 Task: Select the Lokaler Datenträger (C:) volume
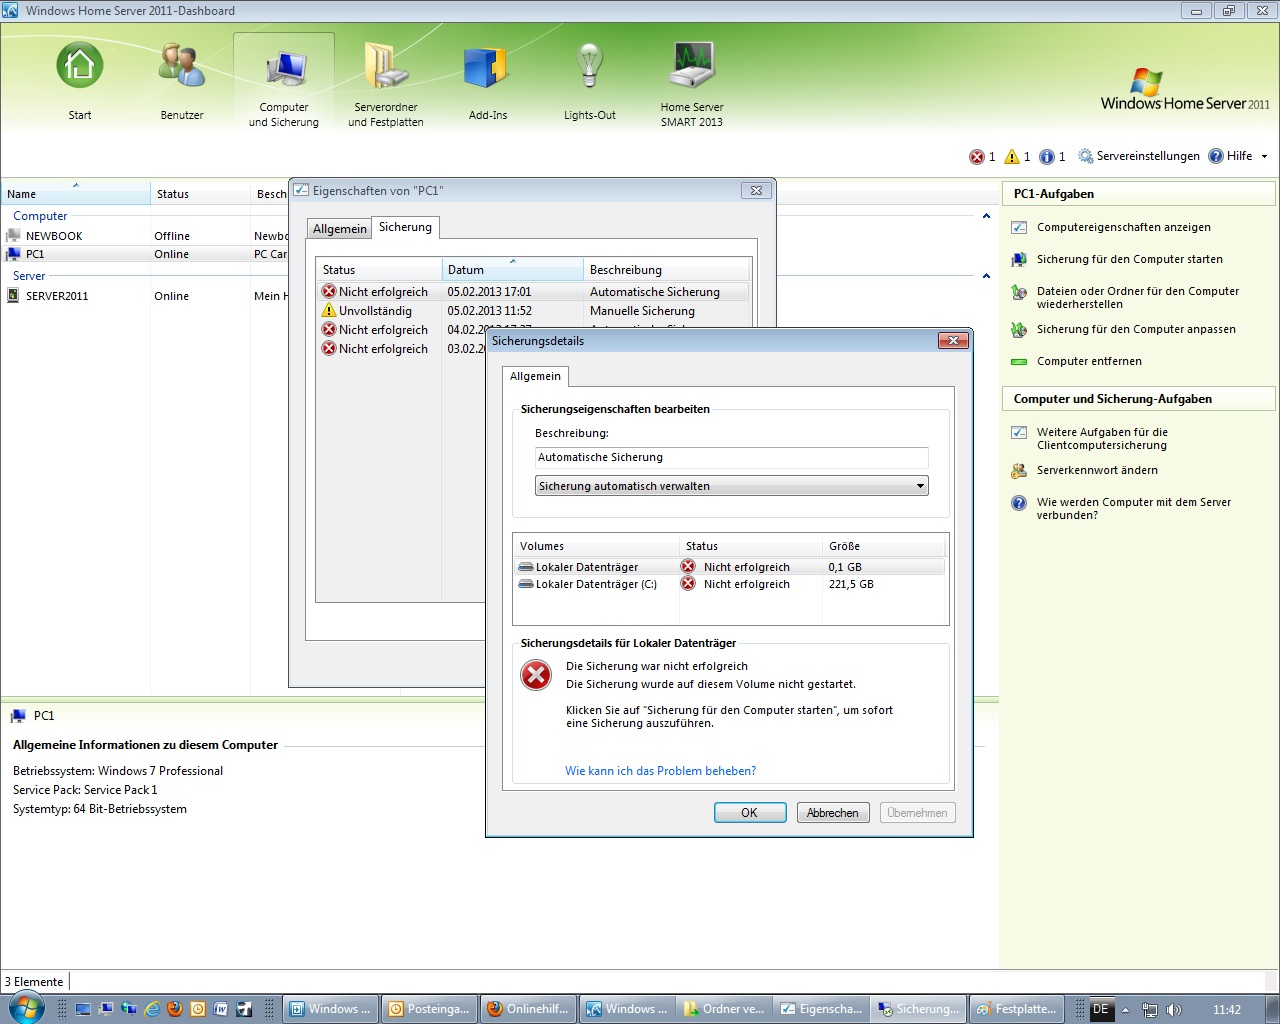click(x=730, y=584)
